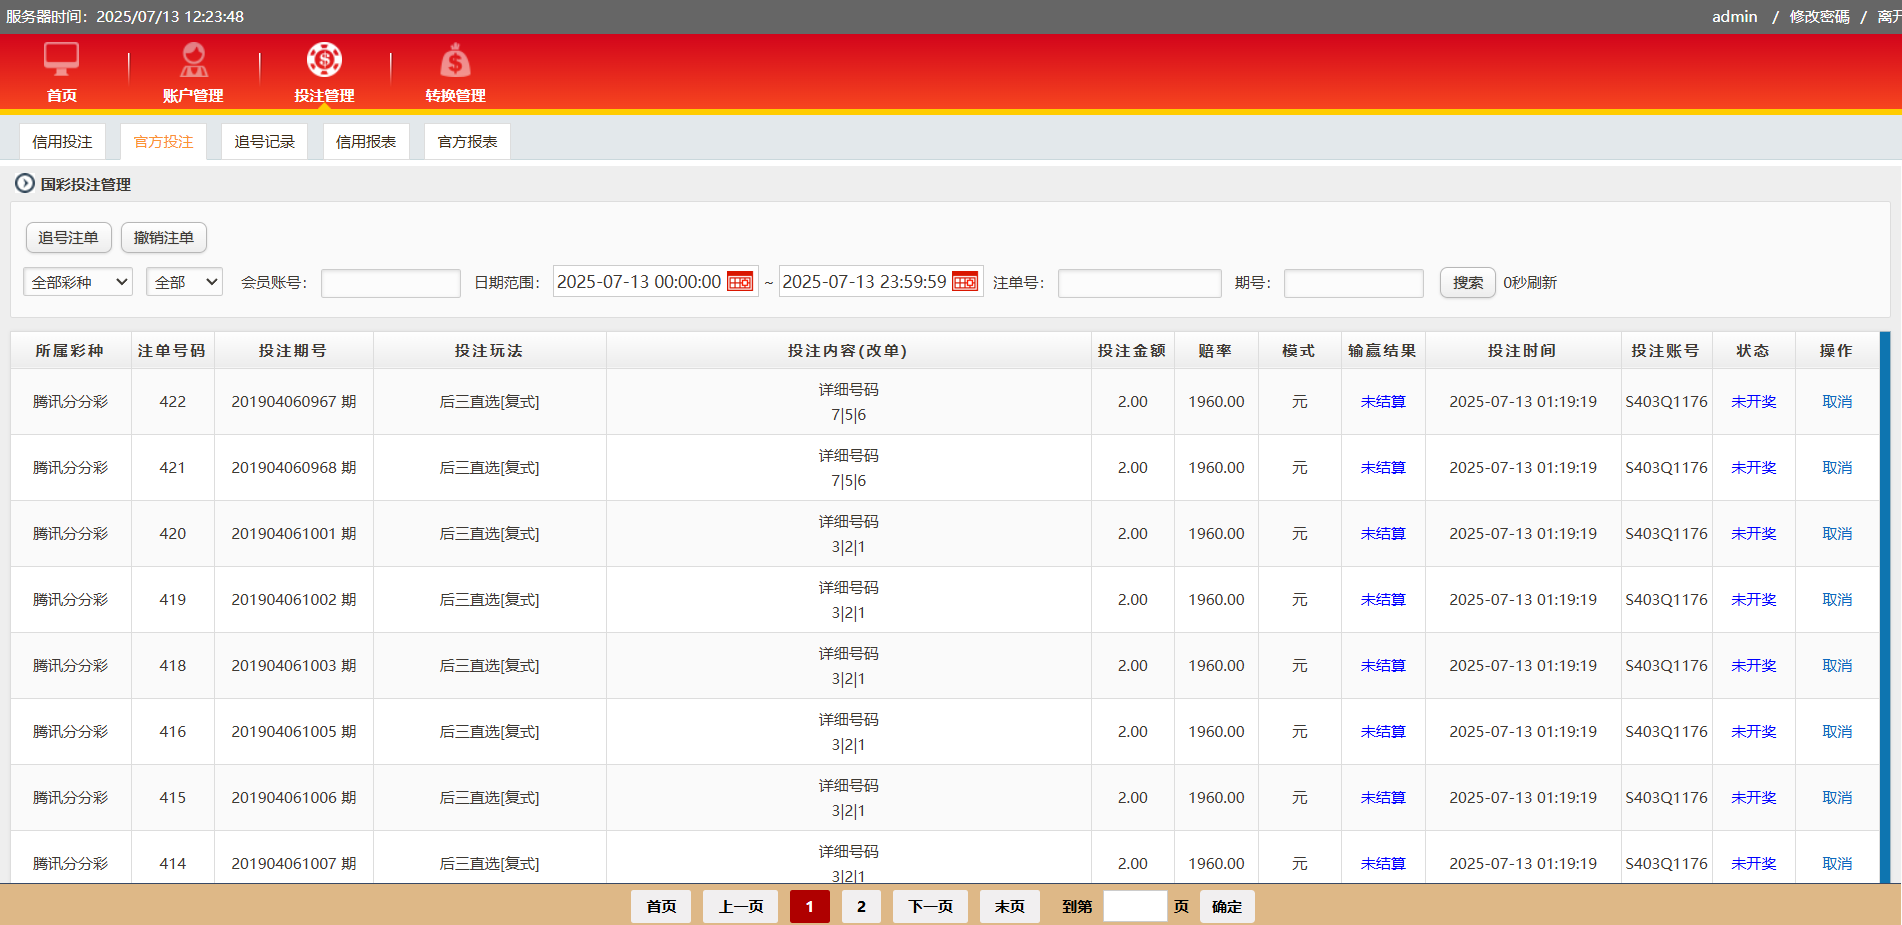1902x925 pixels.
Task: Go to page 2 in pagination
Action: pos(861,906)
